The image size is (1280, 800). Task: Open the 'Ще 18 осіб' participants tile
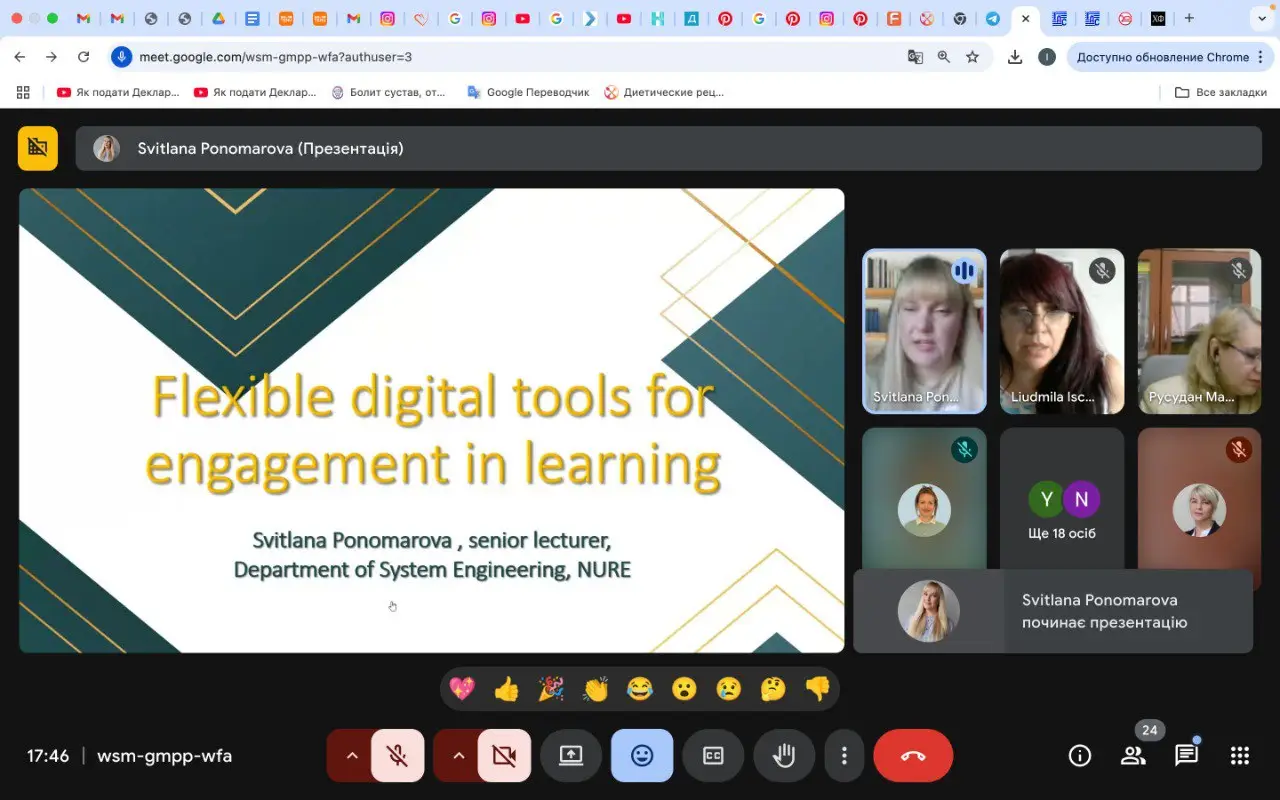pos(1062,500)
